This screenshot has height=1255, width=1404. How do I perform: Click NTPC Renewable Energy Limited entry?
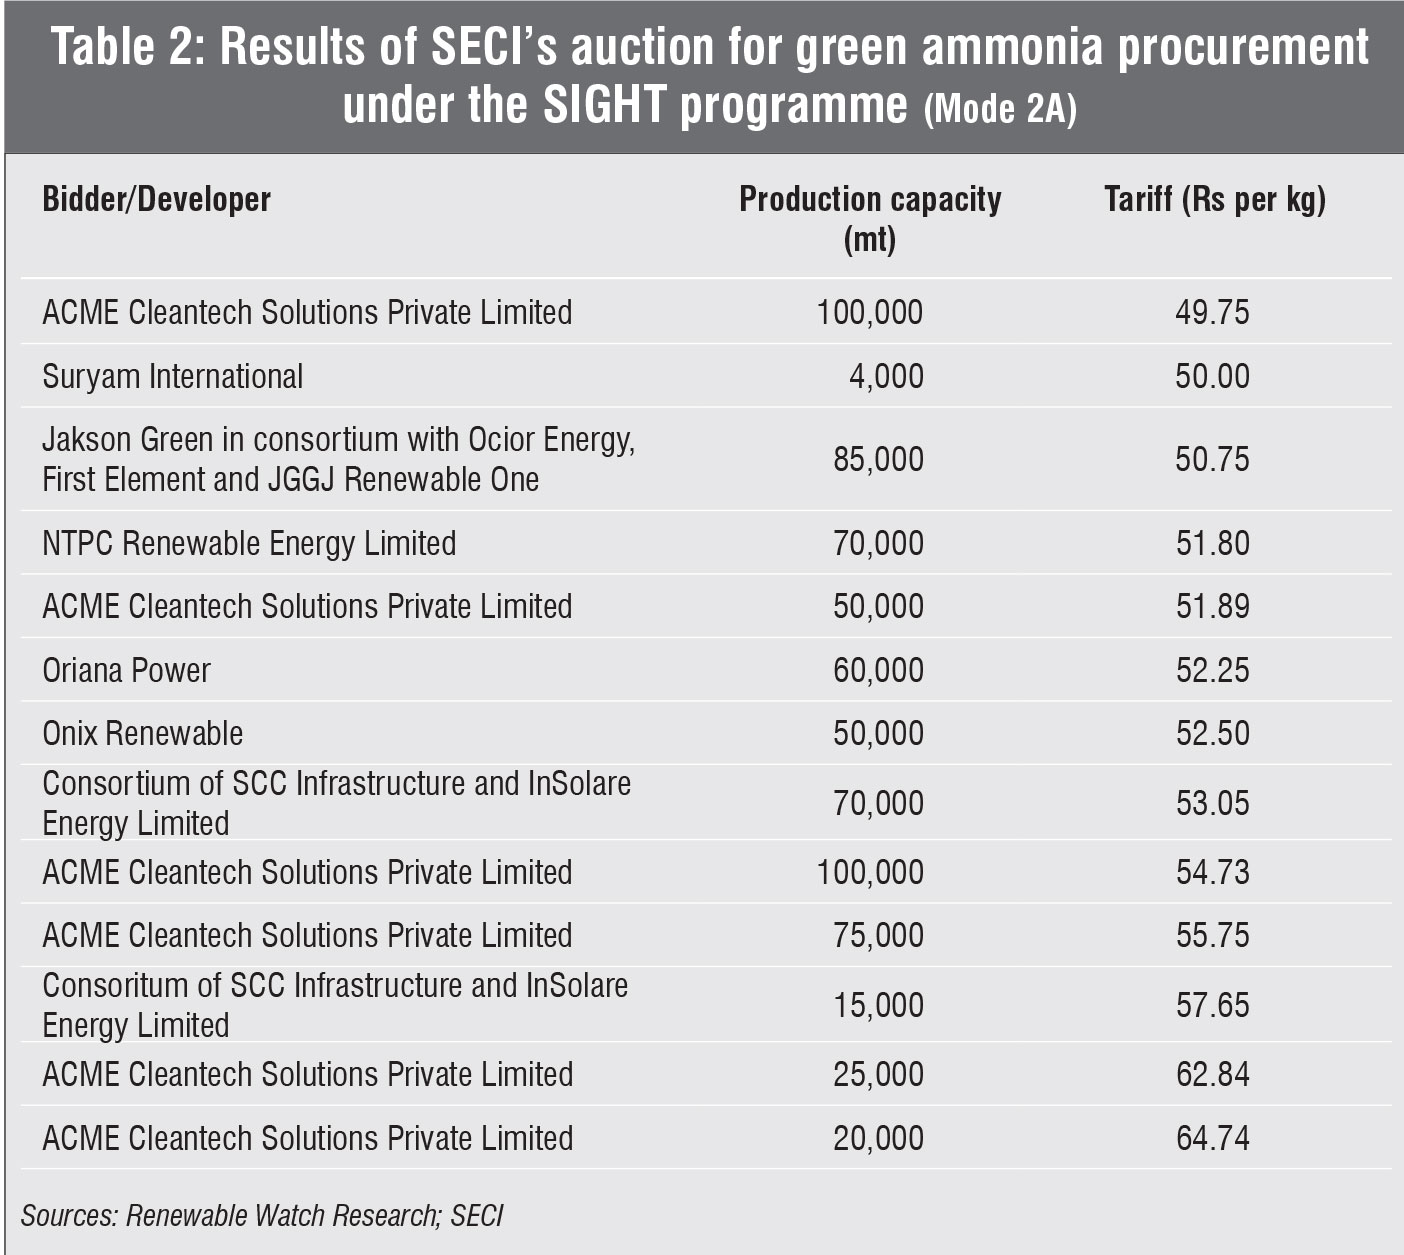point(249,543)
